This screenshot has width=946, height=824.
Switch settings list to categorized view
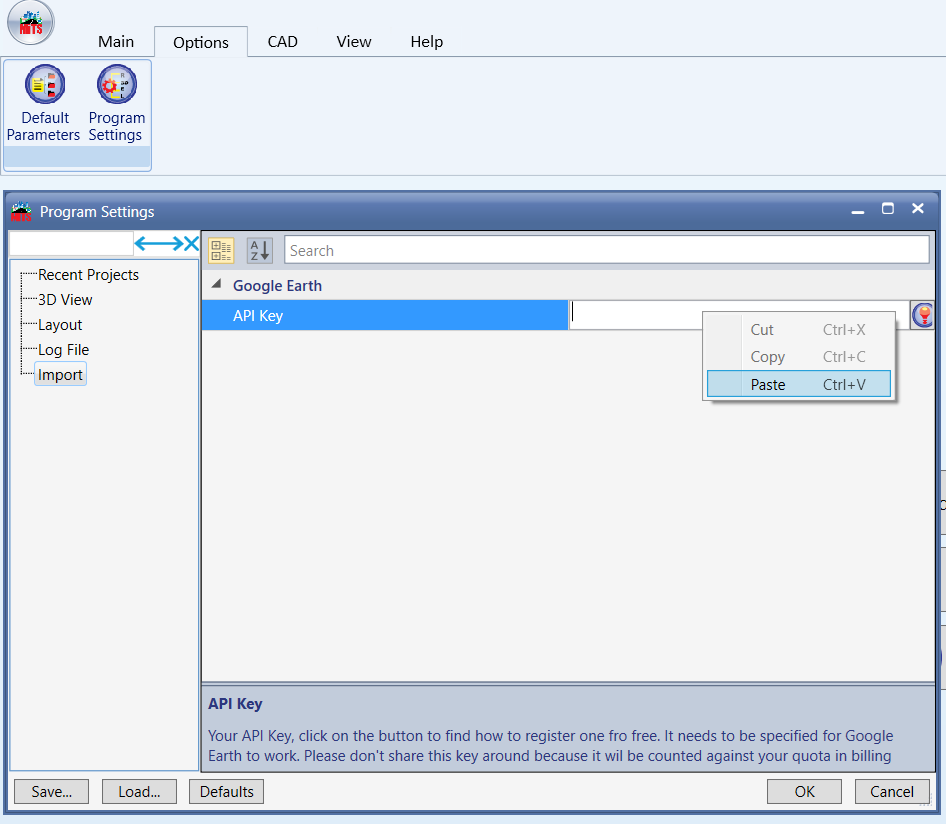[221, 250]
